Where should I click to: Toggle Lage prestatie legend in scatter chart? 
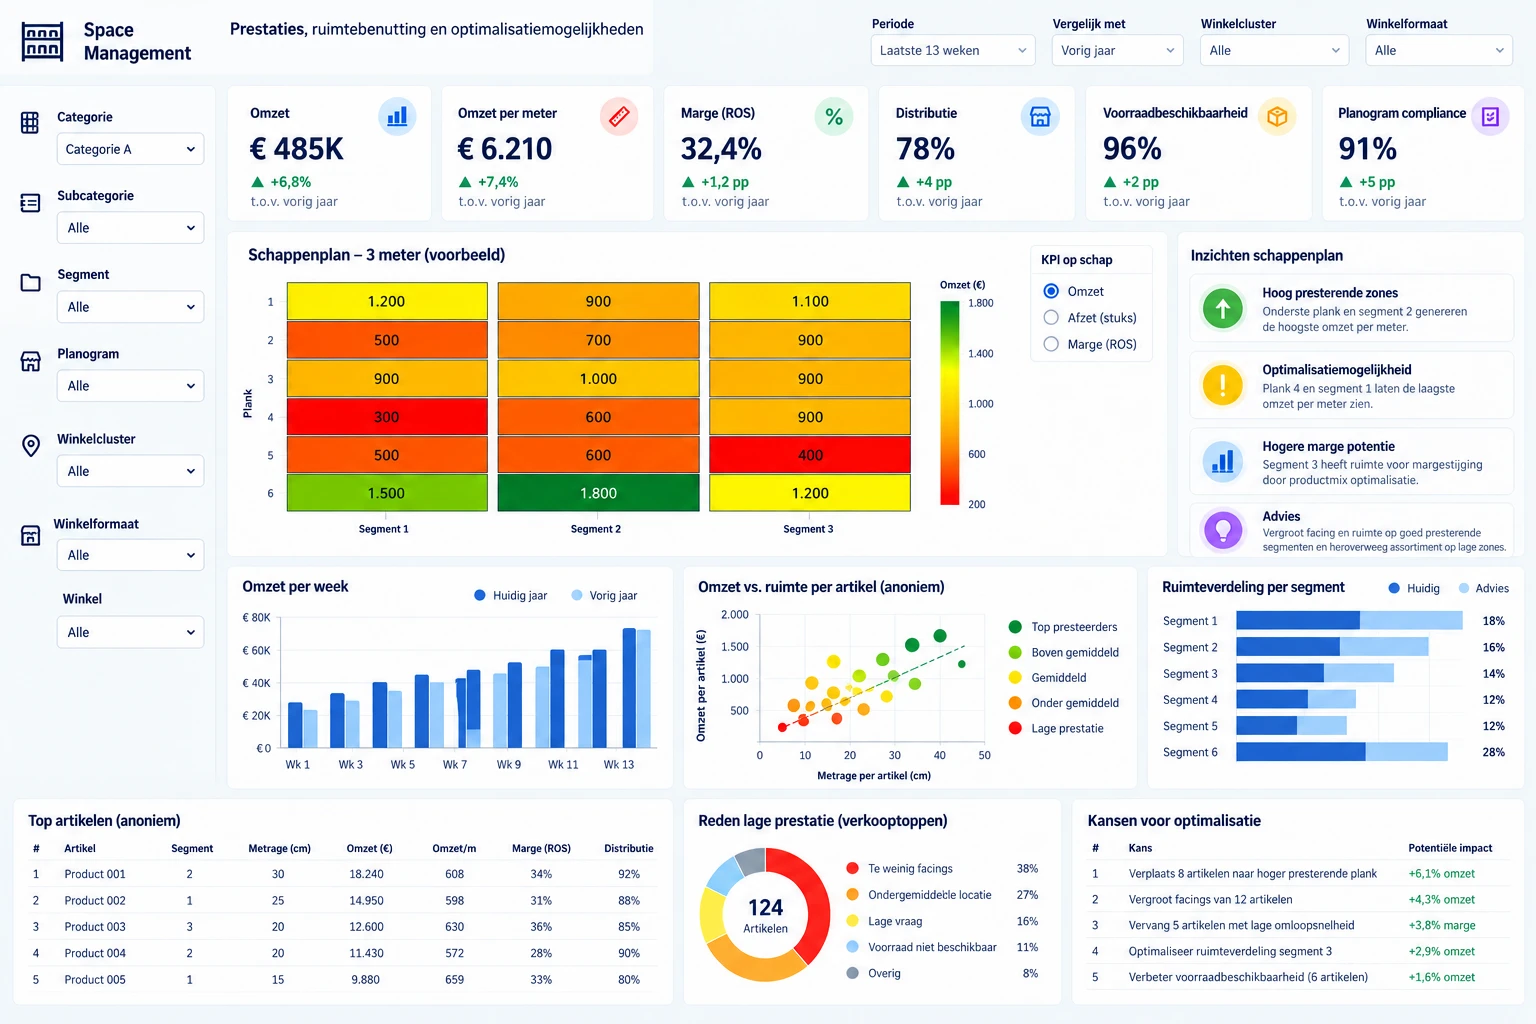[x=1056, y=728]
